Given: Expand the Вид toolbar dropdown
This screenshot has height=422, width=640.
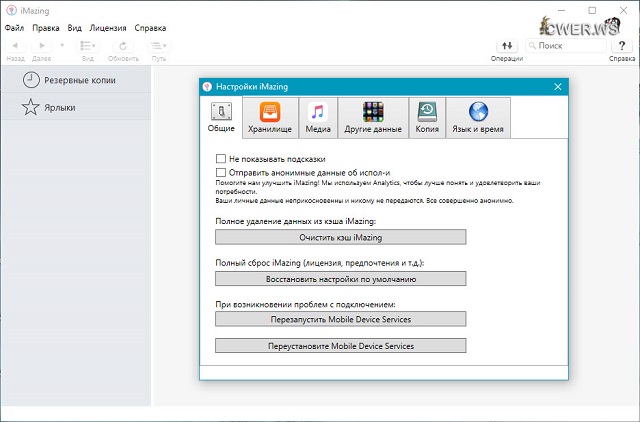Looking at the screenshot, I should [x=88, y=46].
